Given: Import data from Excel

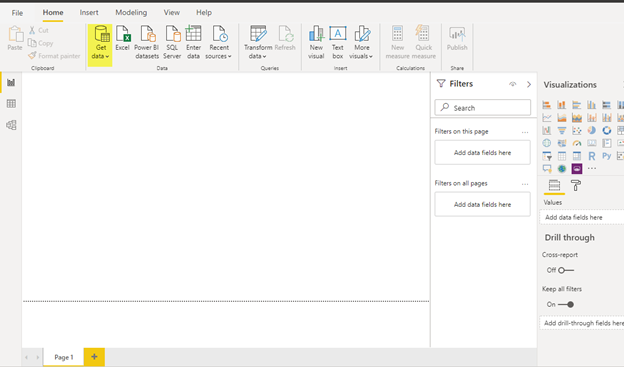Looking at the screenshot, I should (123, 38).
